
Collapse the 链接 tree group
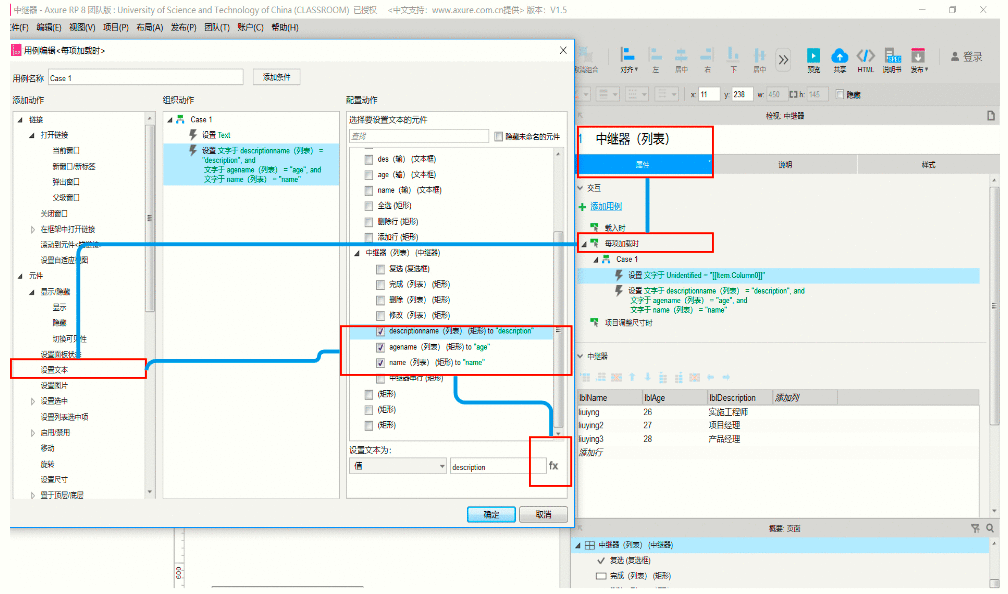coord(20,120)
